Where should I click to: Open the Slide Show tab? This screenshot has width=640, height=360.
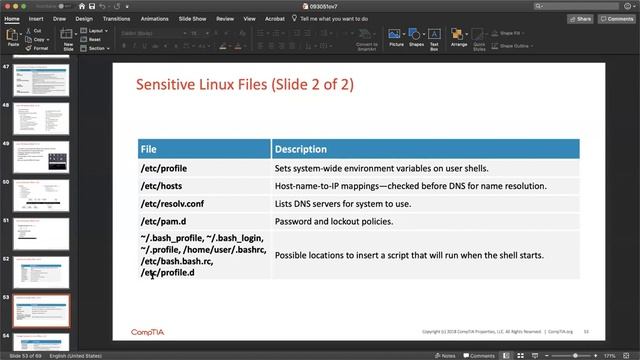tap(192, 19)
